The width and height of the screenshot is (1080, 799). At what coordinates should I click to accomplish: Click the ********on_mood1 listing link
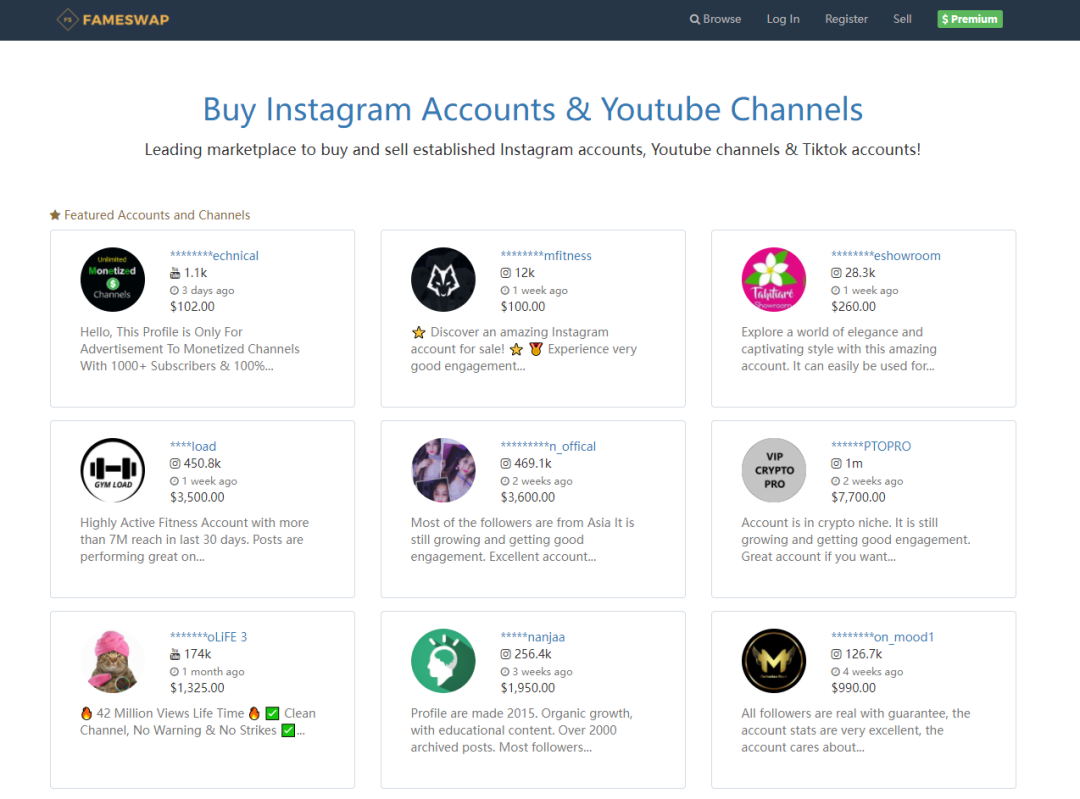click(882, 637)
